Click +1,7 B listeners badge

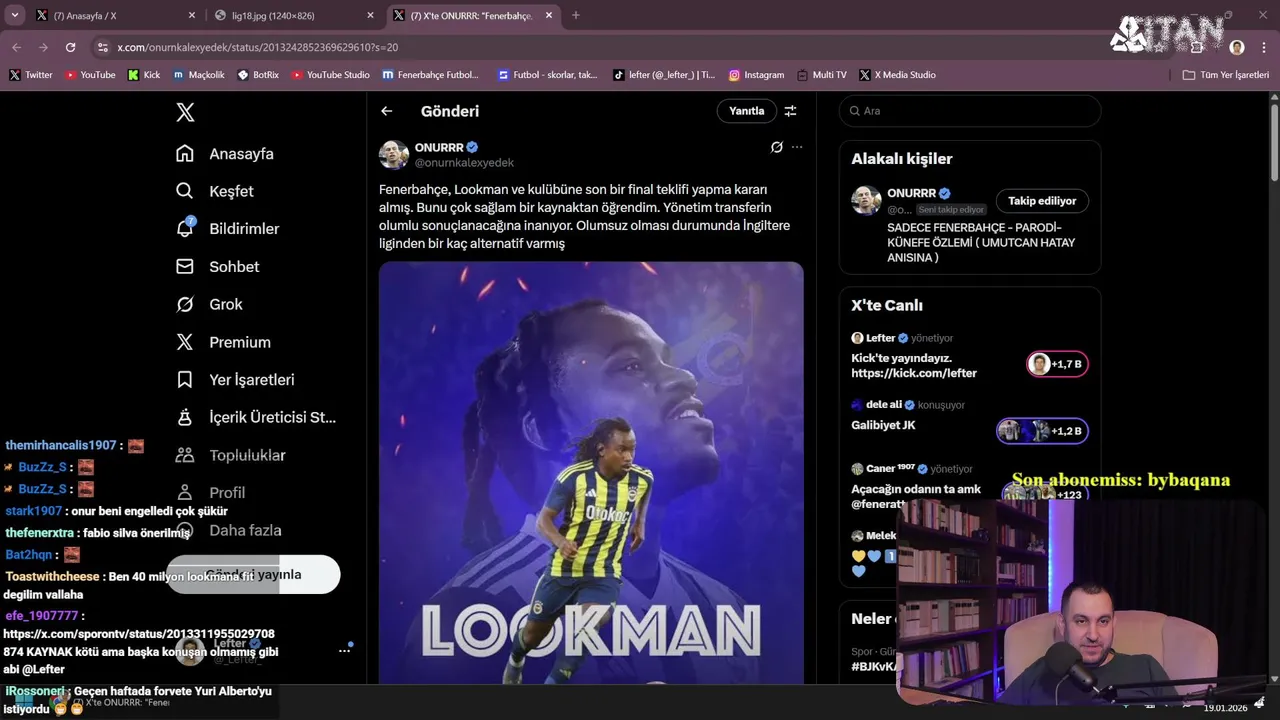1058,364
